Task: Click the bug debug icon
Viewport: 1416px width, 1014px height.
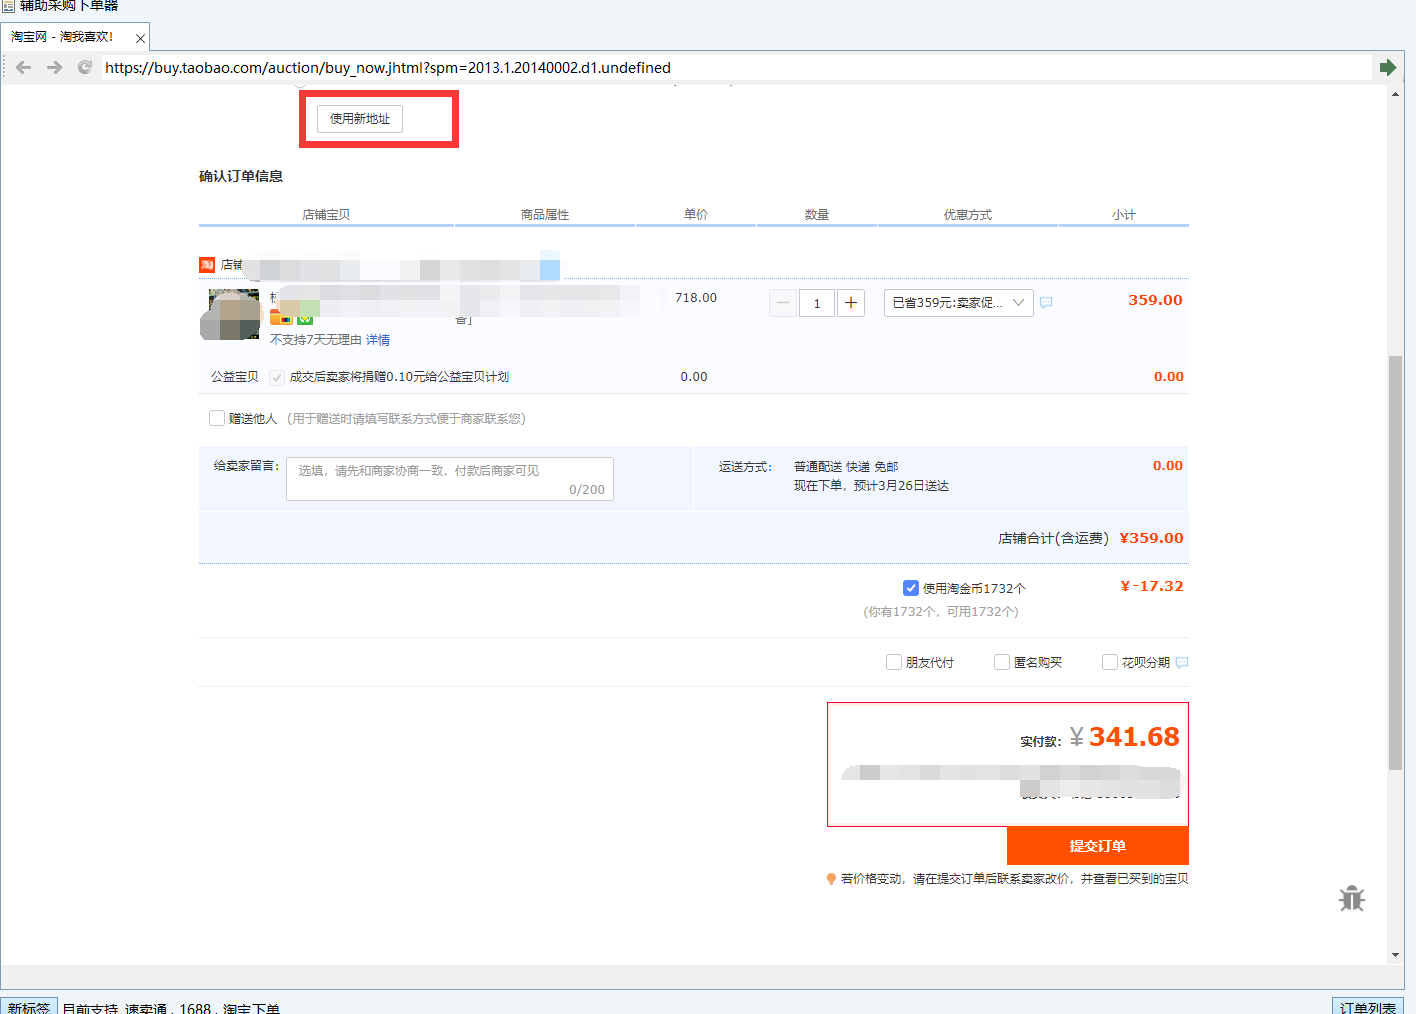Action: coord(1352,898)
